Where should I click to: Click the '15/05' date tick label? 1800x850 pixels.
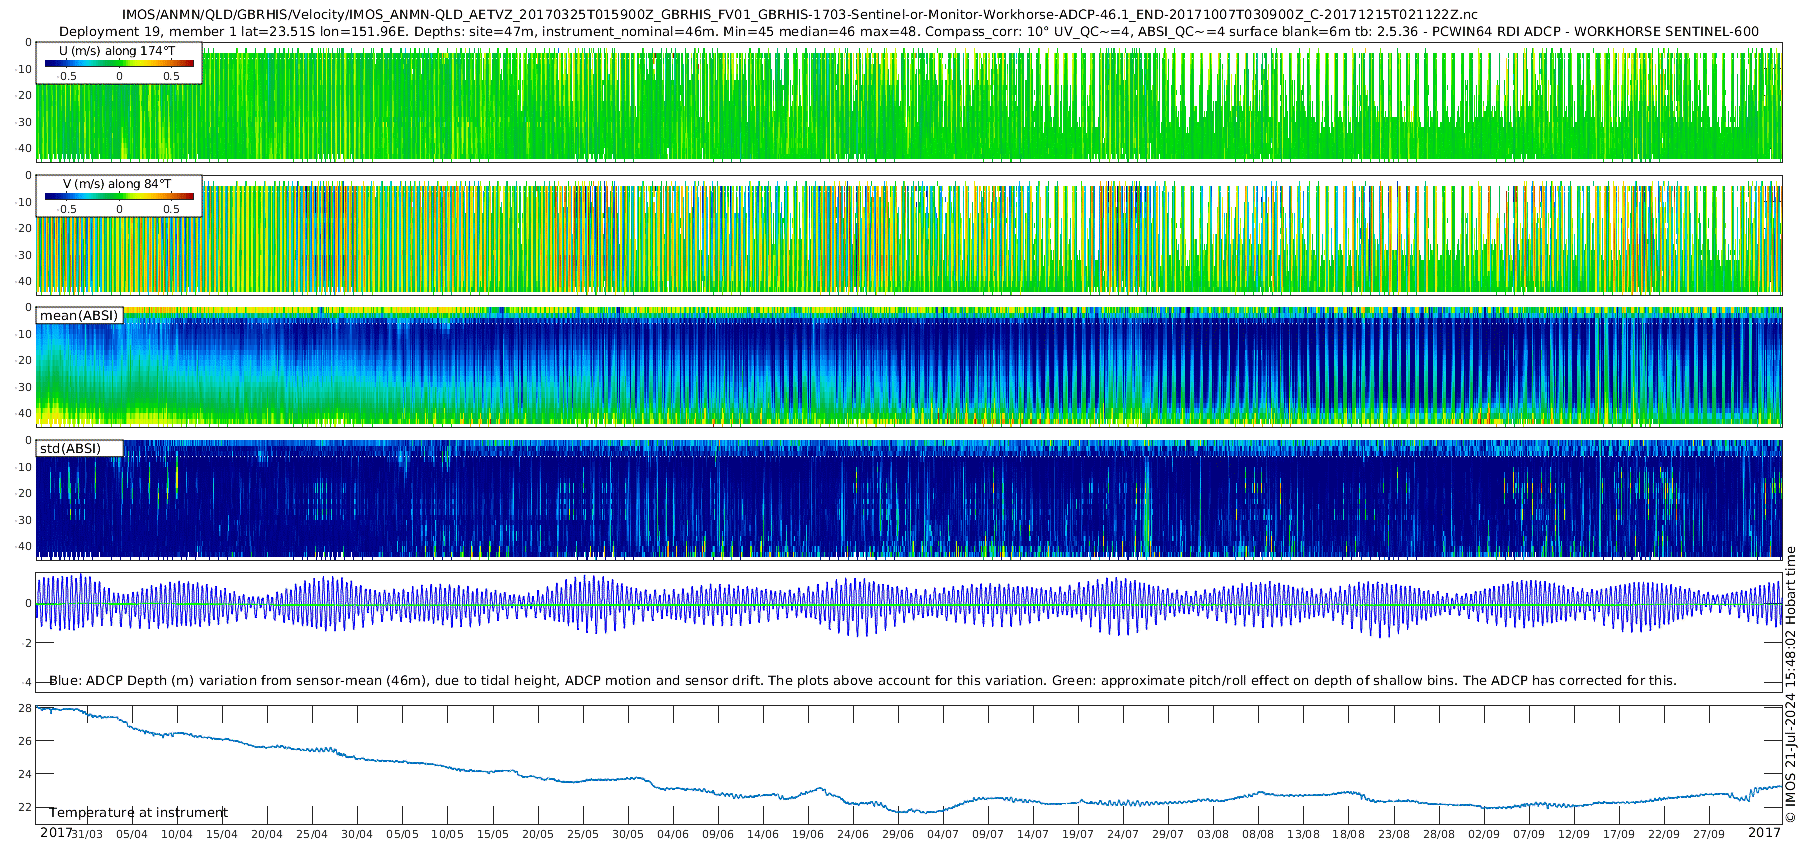coord(492,834)
